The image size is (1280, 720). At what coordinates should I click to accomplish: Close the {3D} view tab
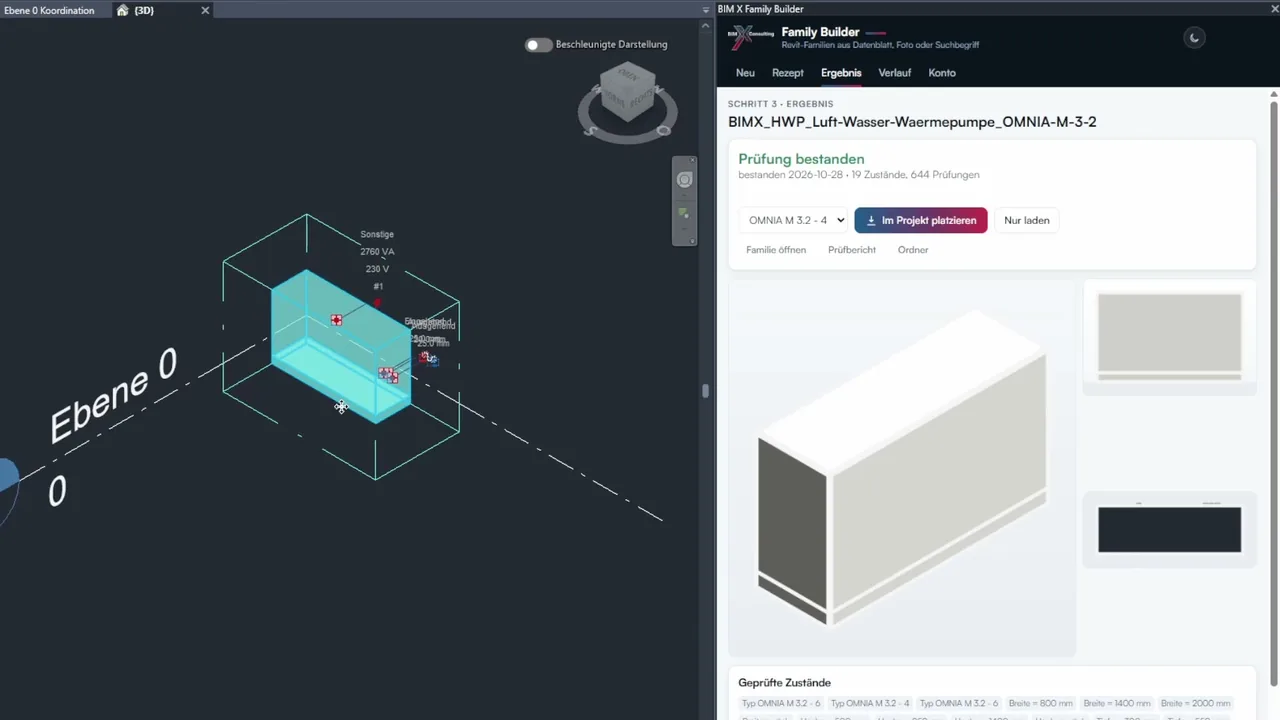205,10
